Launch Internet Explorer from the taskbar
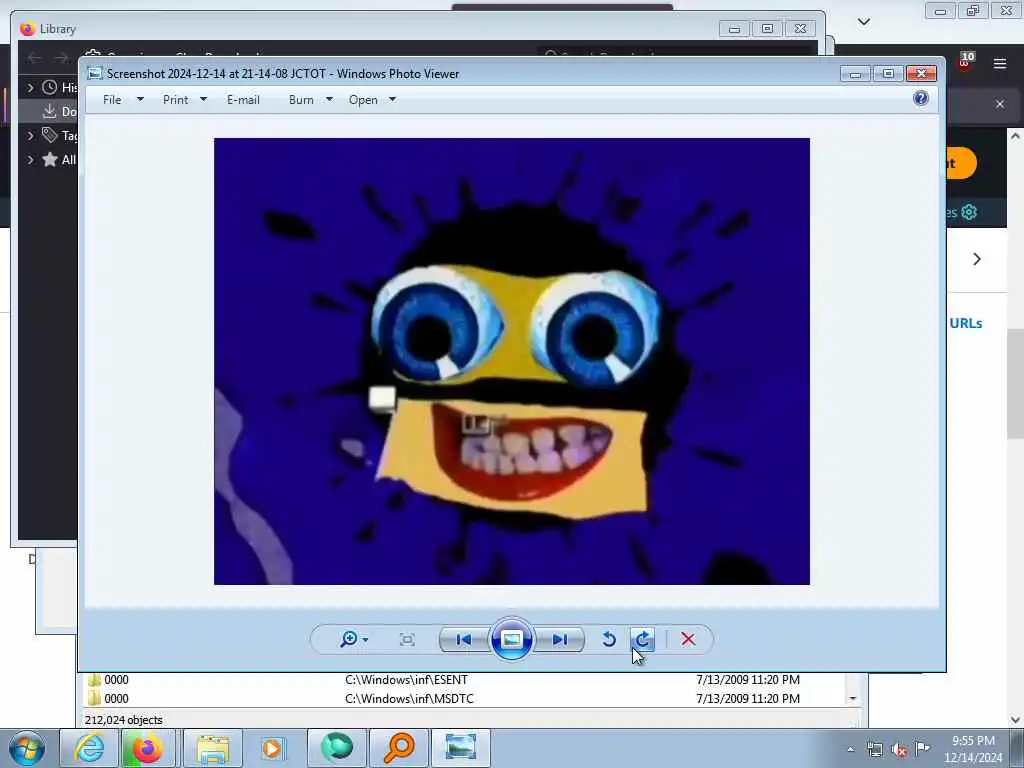The image size is (1024, 768). click(89, 748)
